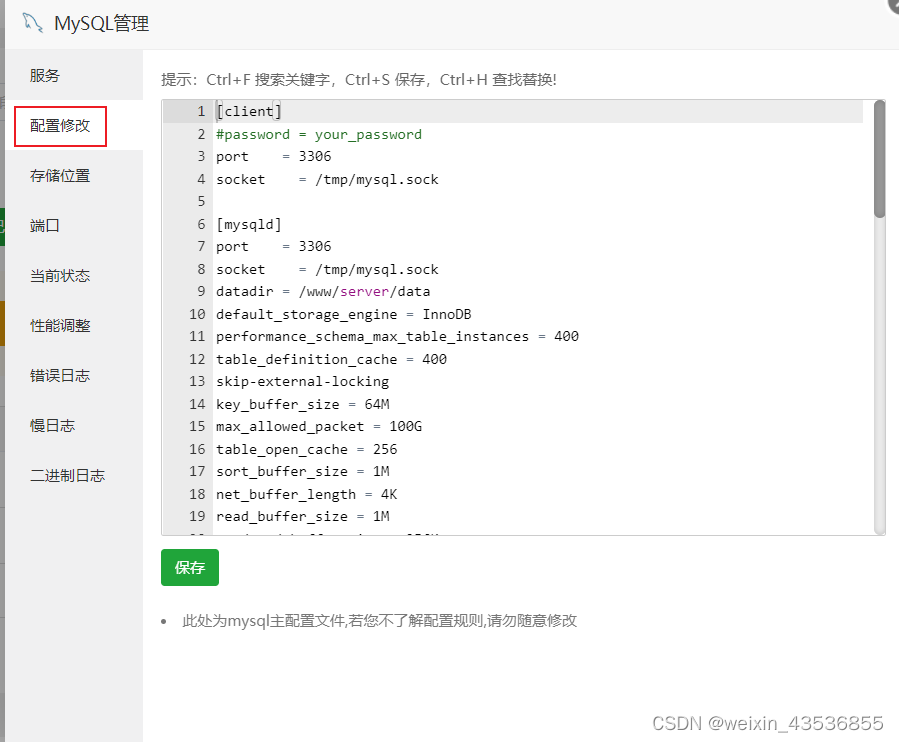Click the socket line on row 8
Viewport: 899px width, 742px height.
tap(327, 269)
